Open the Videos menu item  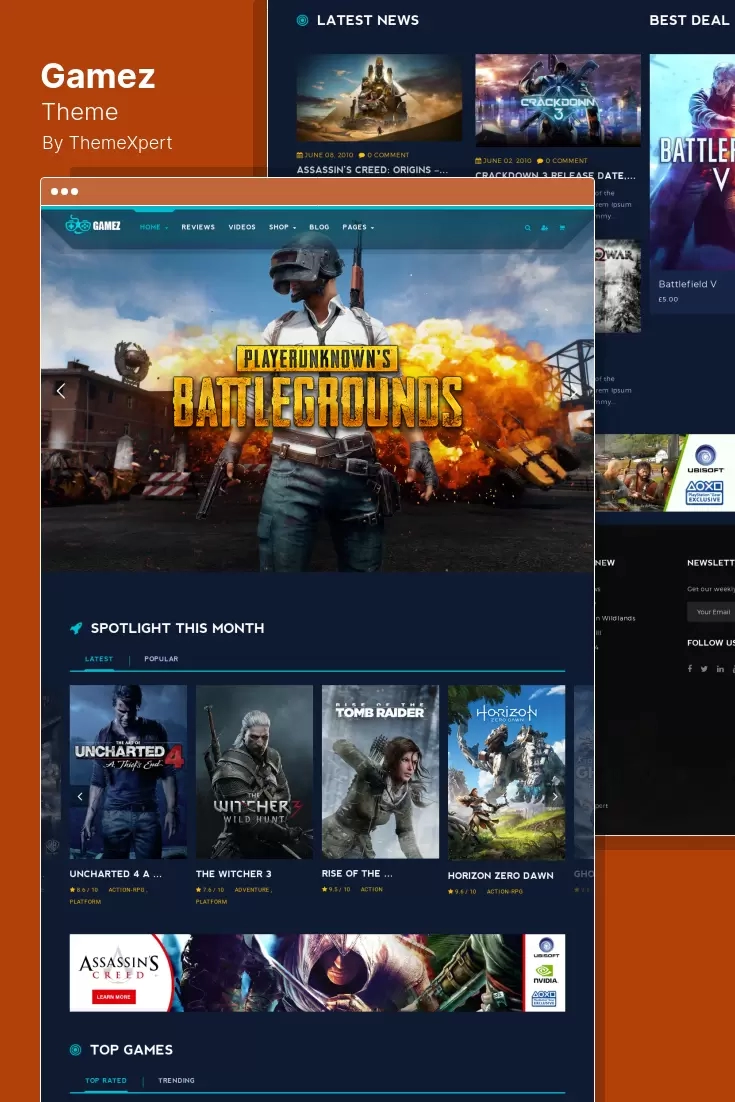click(x=242, y=227)
